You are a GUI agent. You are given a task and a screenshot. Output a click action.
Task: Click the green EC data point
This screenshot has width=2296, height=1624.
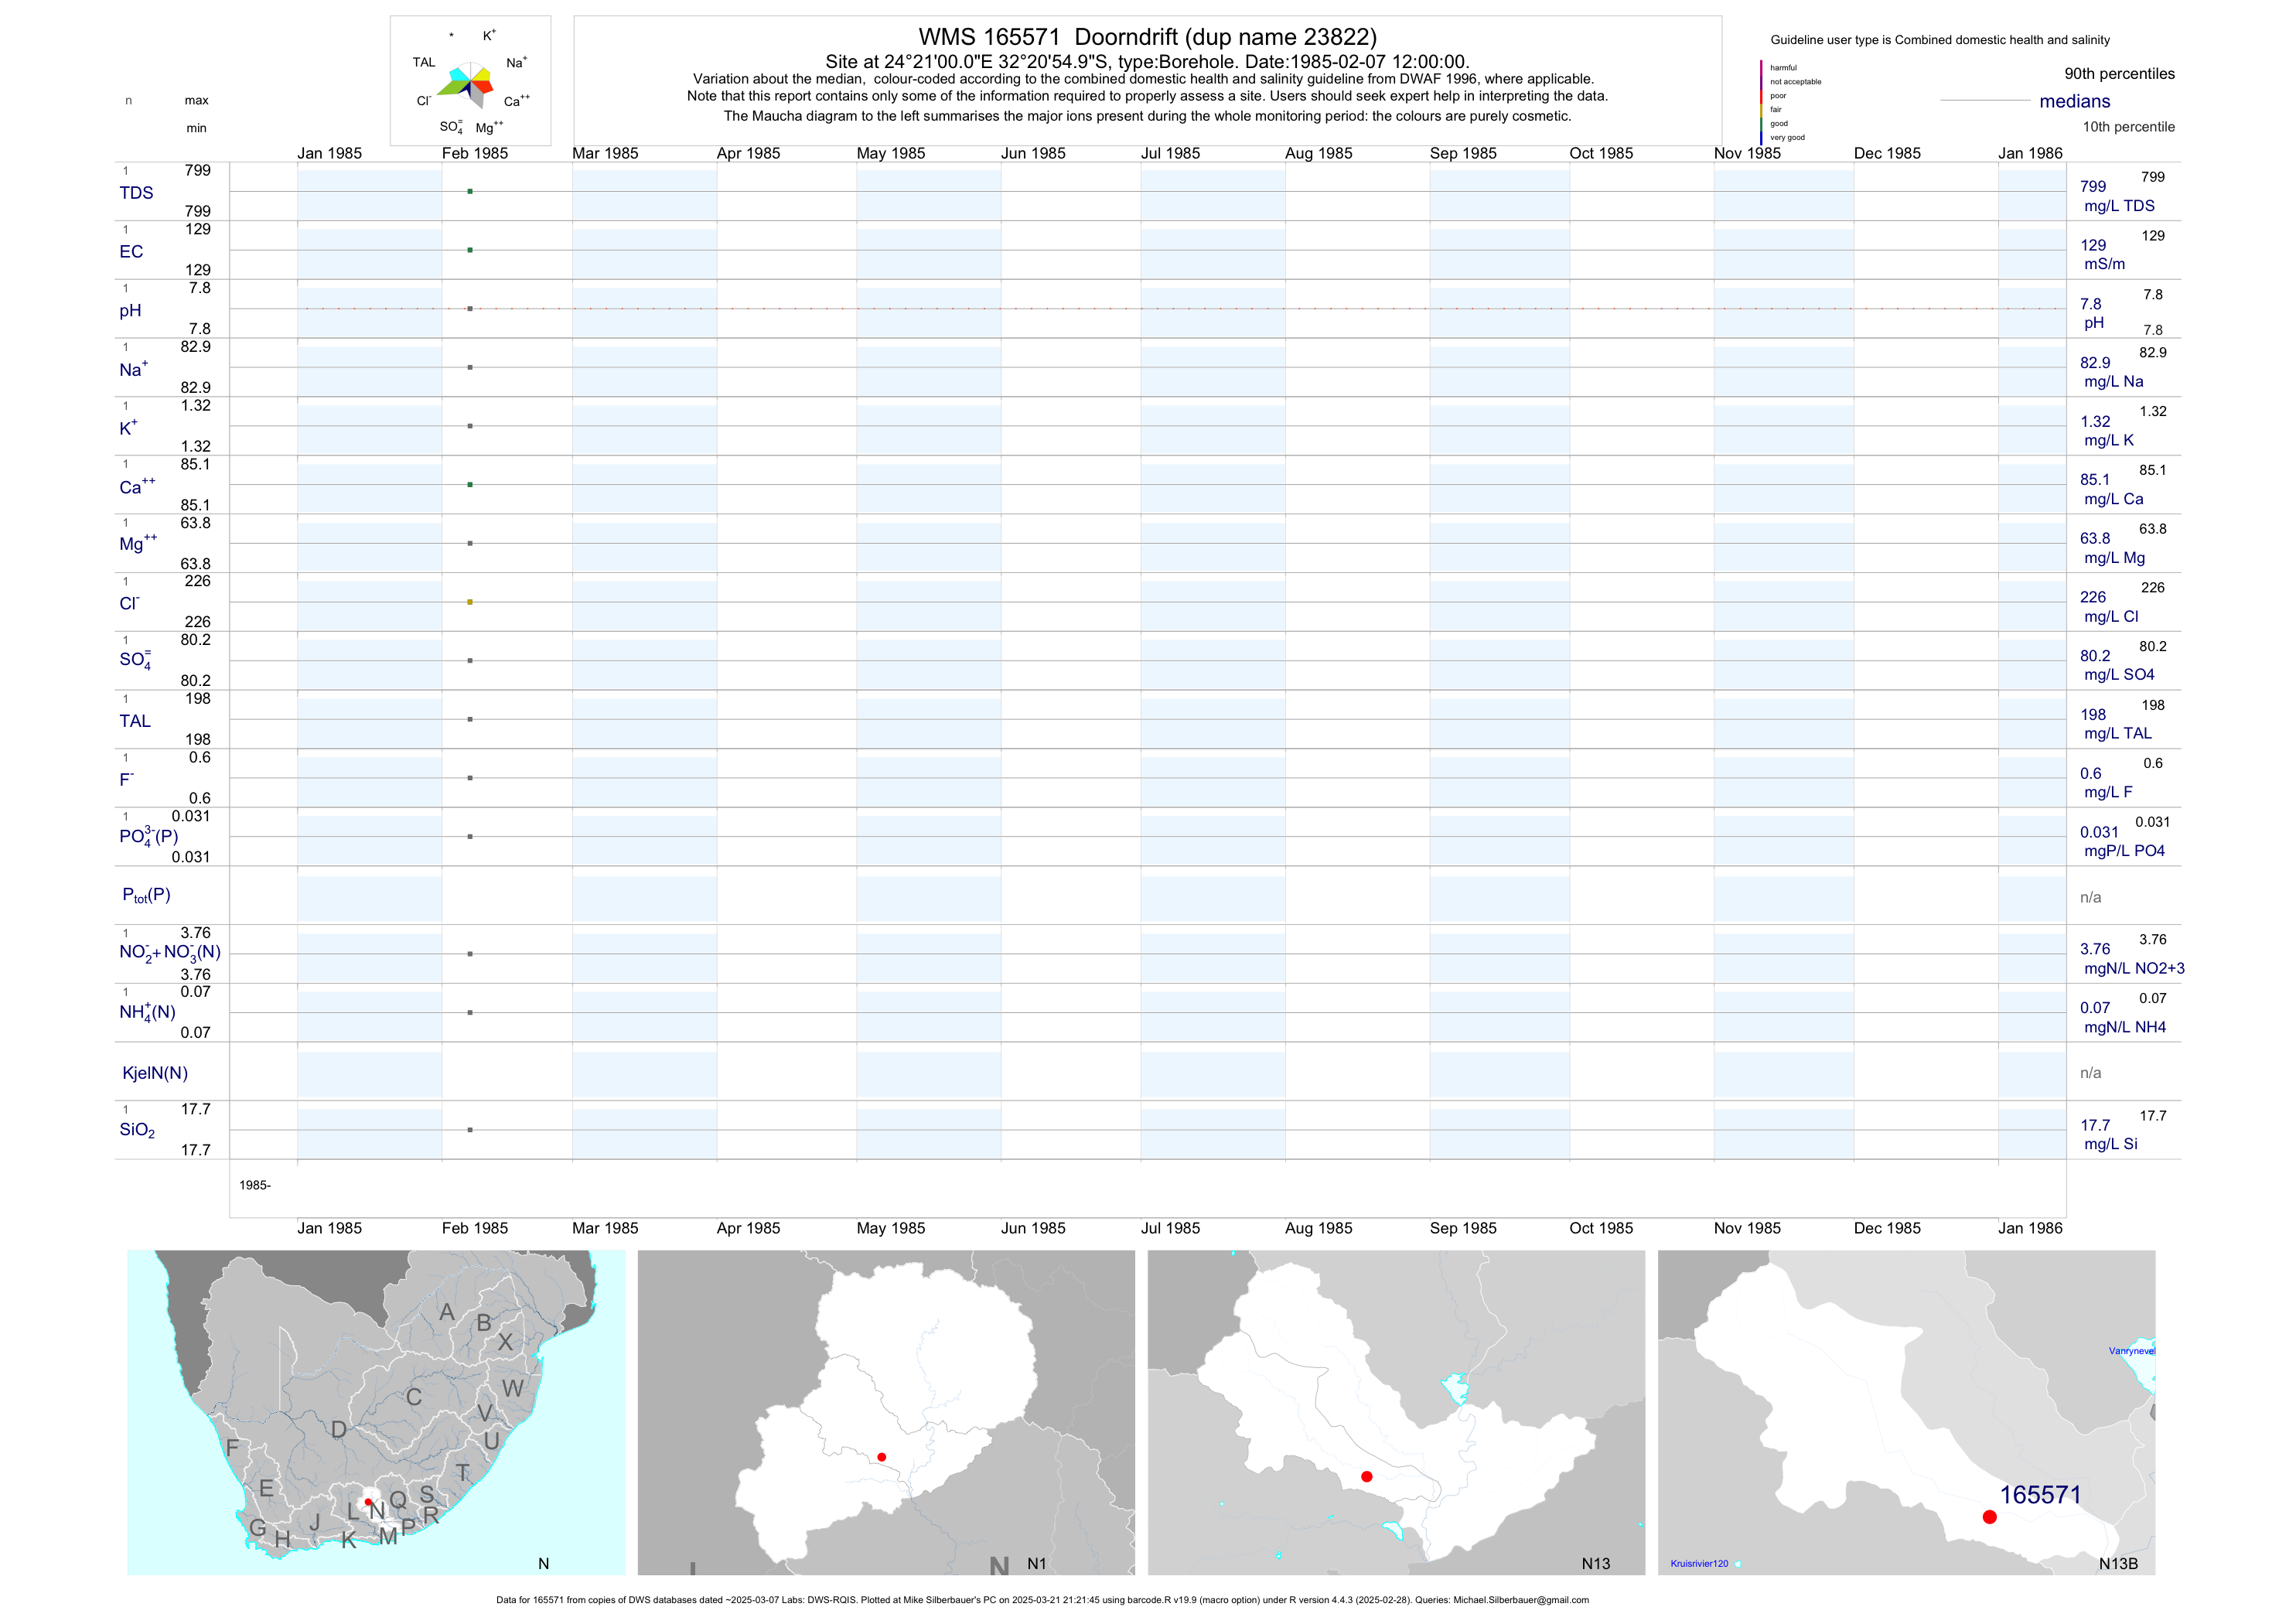click(x=470, y=250)
